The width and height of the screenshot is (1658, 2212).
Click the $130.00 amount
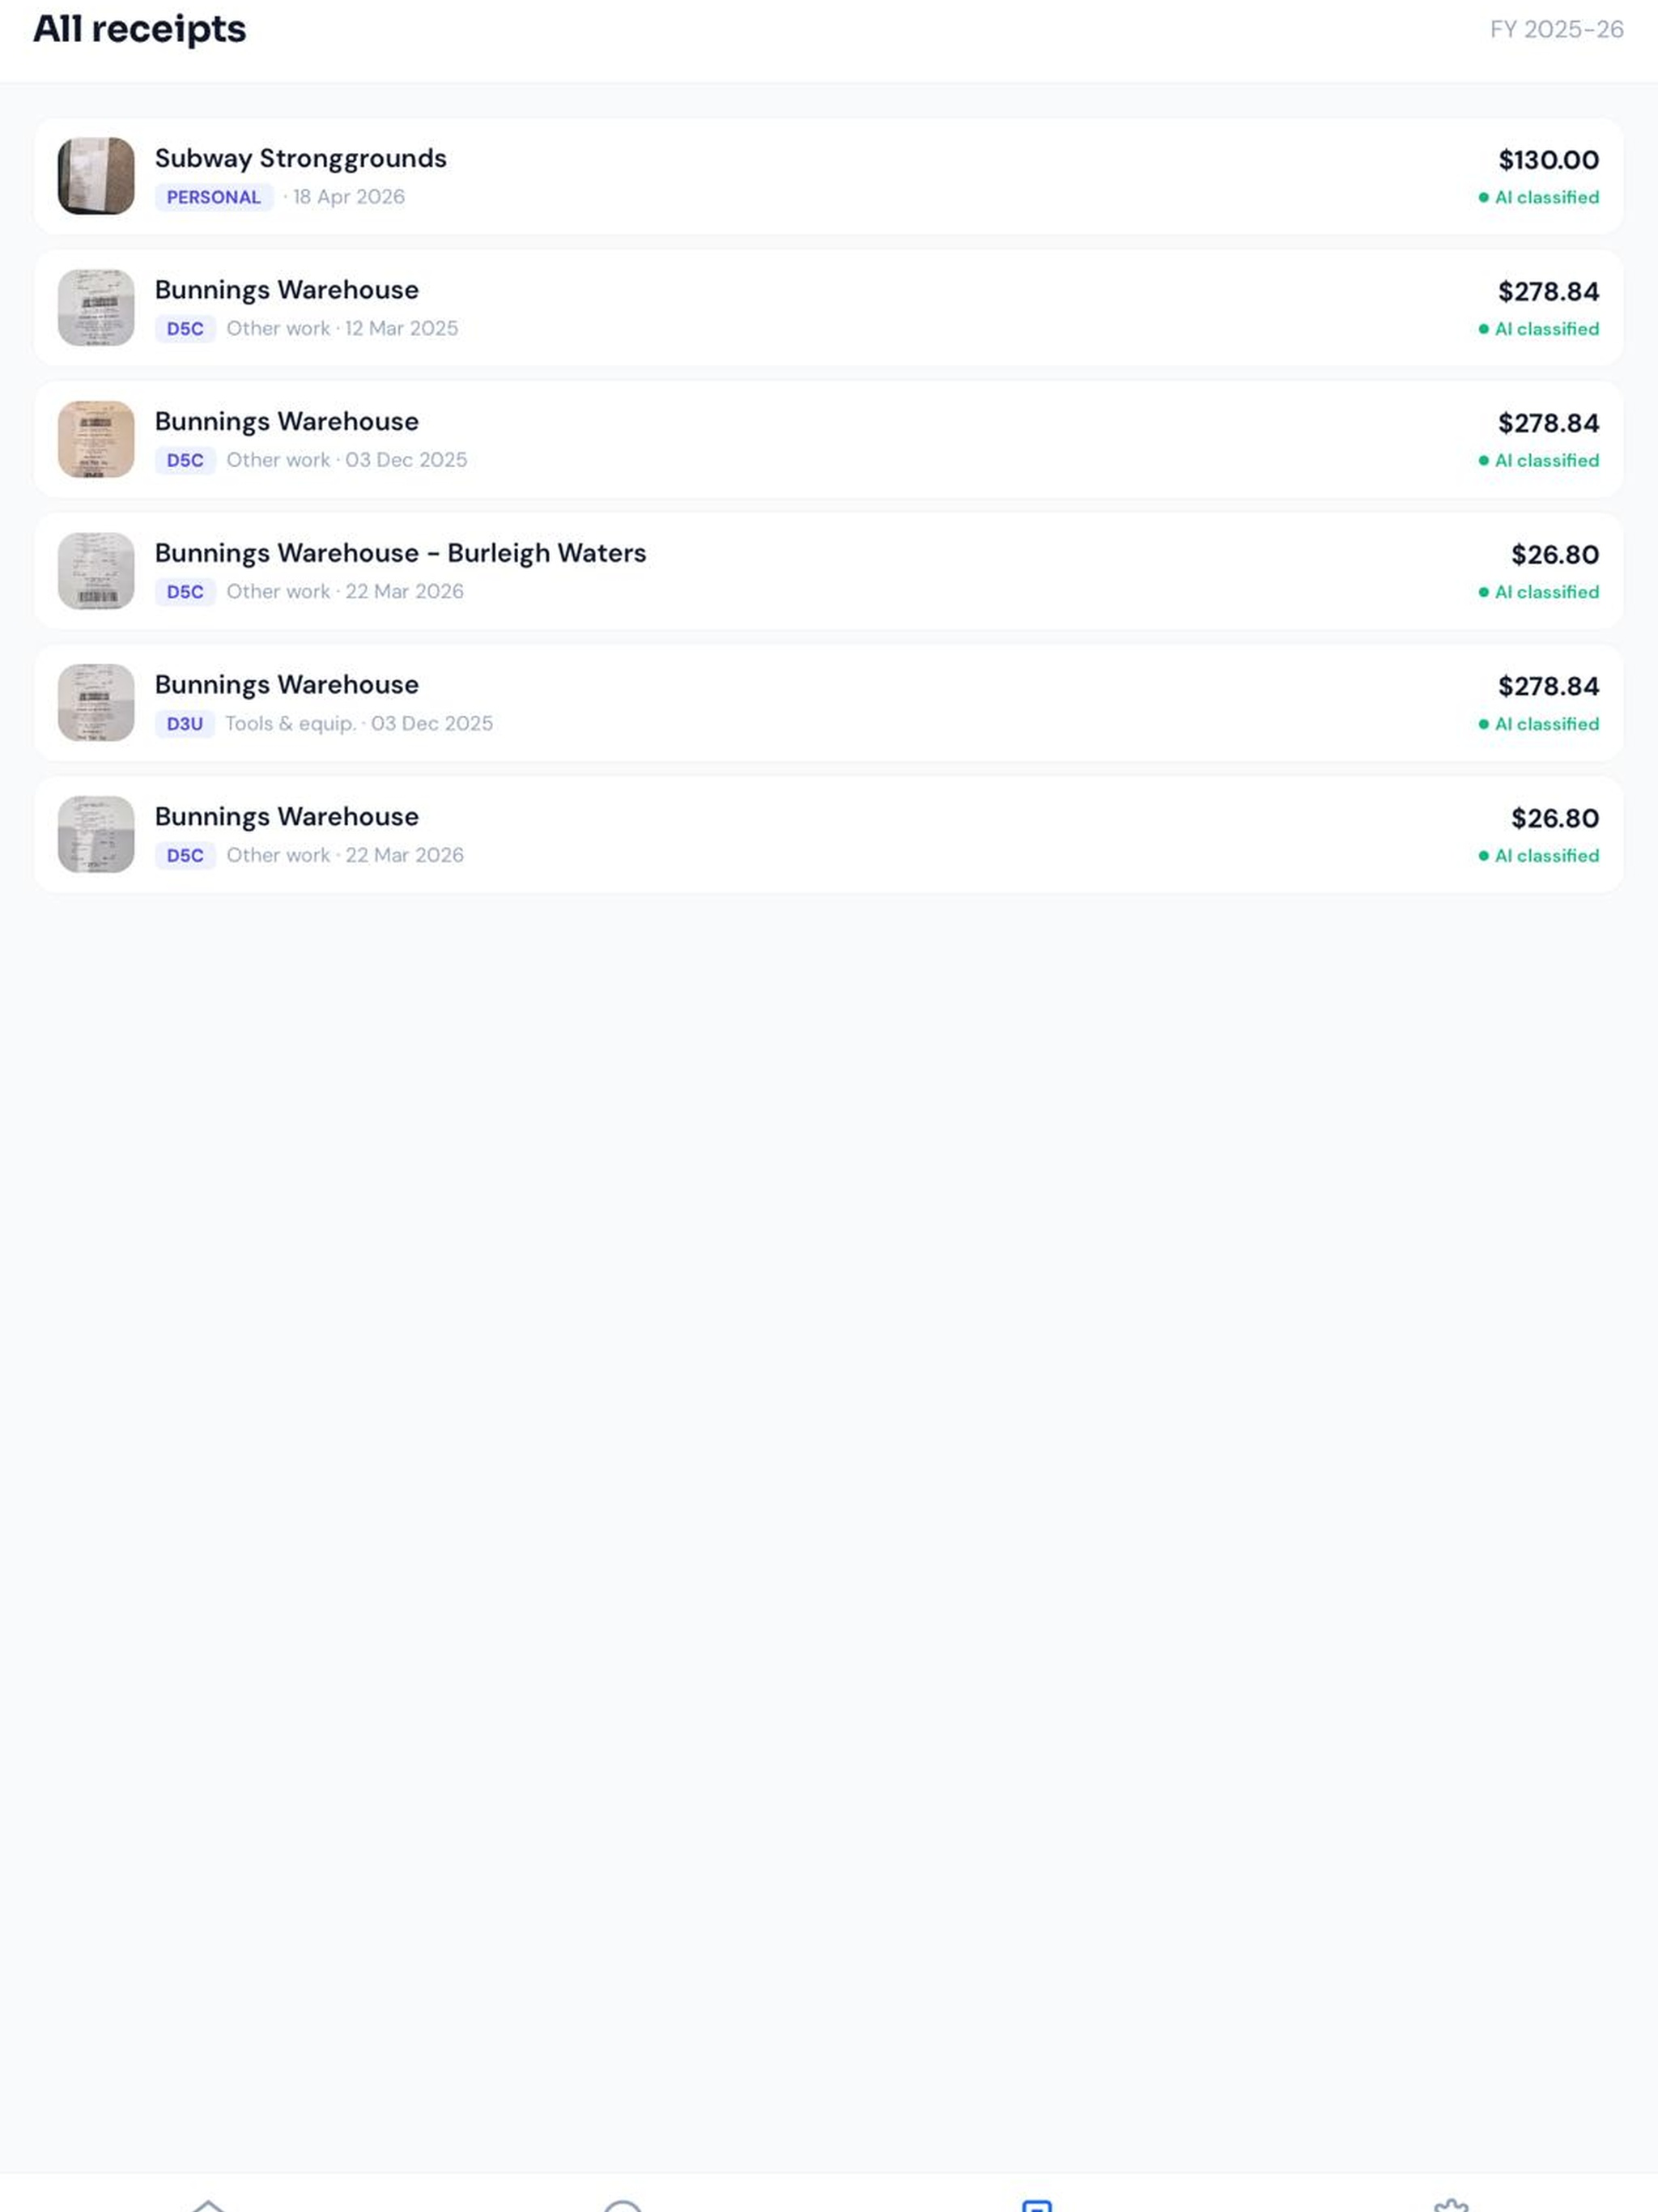pyautogui.click(x=1548, y=160)
